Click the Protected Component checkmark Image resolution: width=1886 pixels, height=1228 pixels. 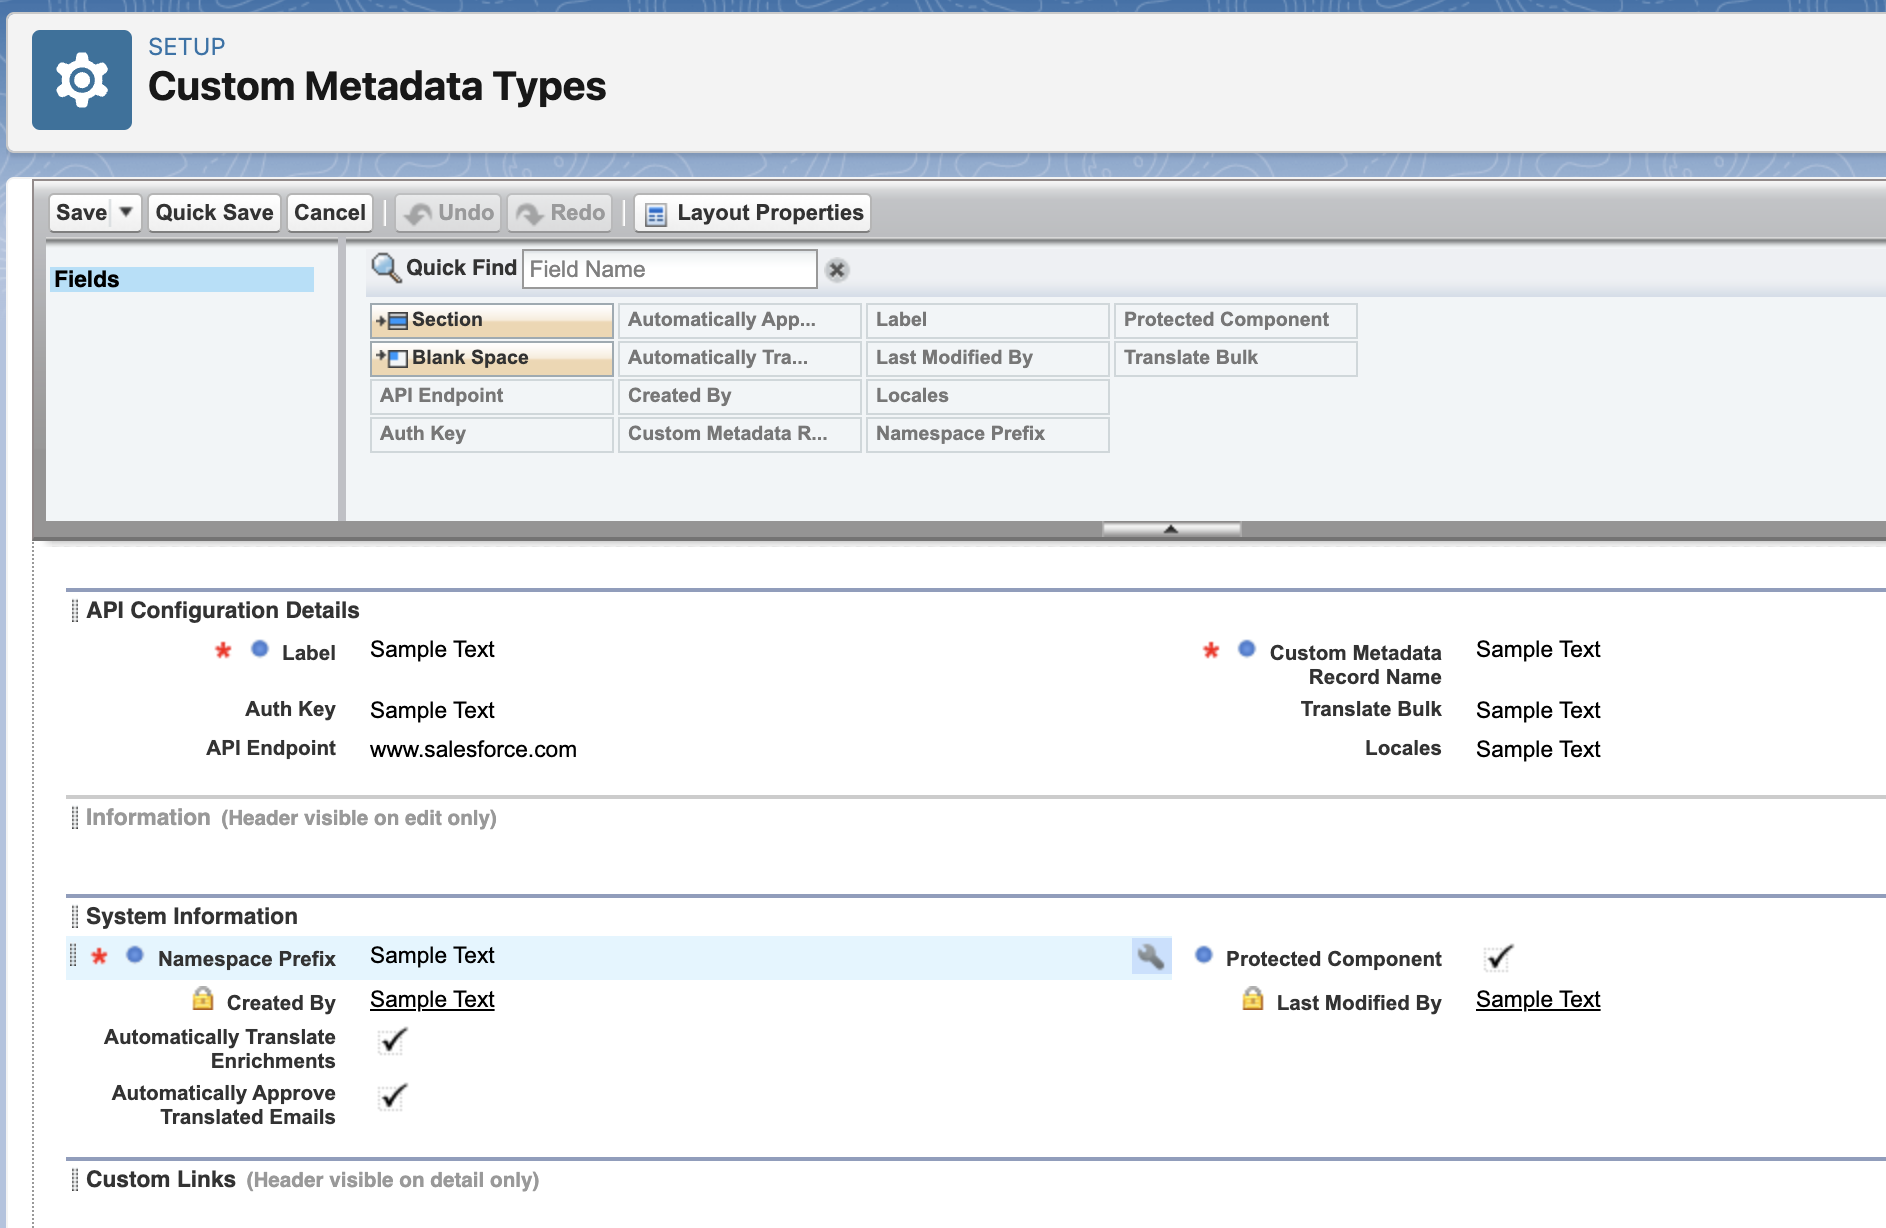[1498, 957]
